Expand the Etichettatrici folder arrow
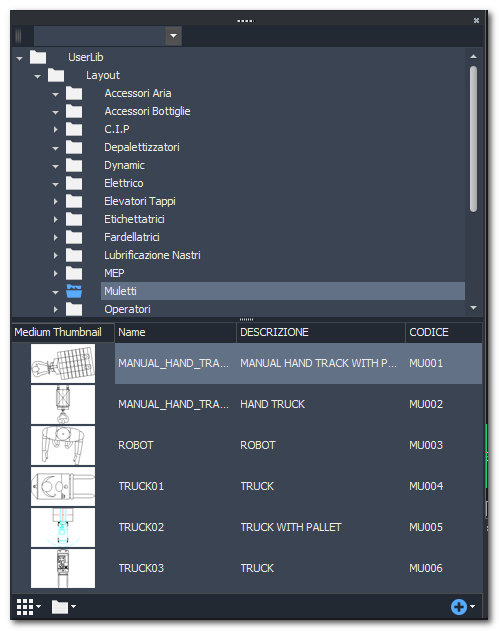 [x=56, y=219]
